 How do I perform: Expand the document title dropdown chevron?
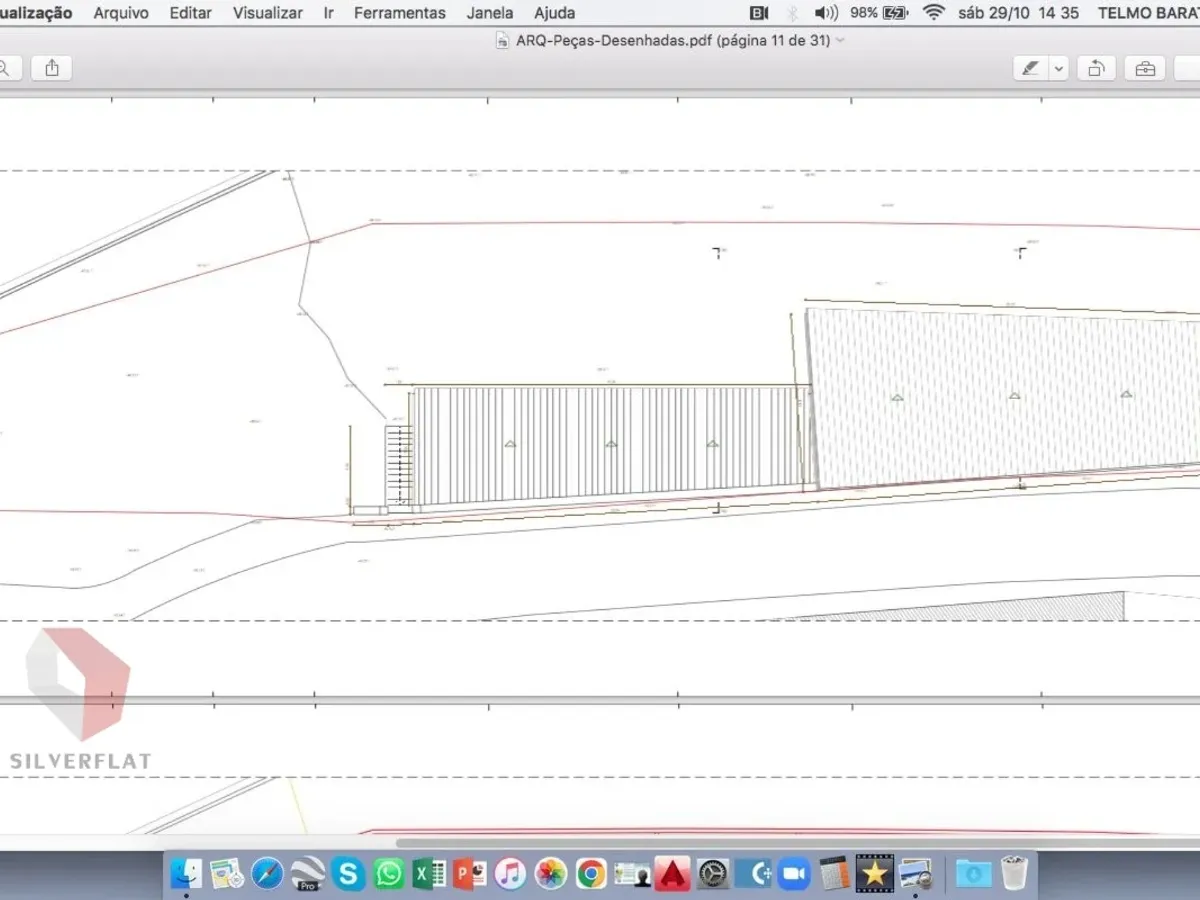(840, 41)
